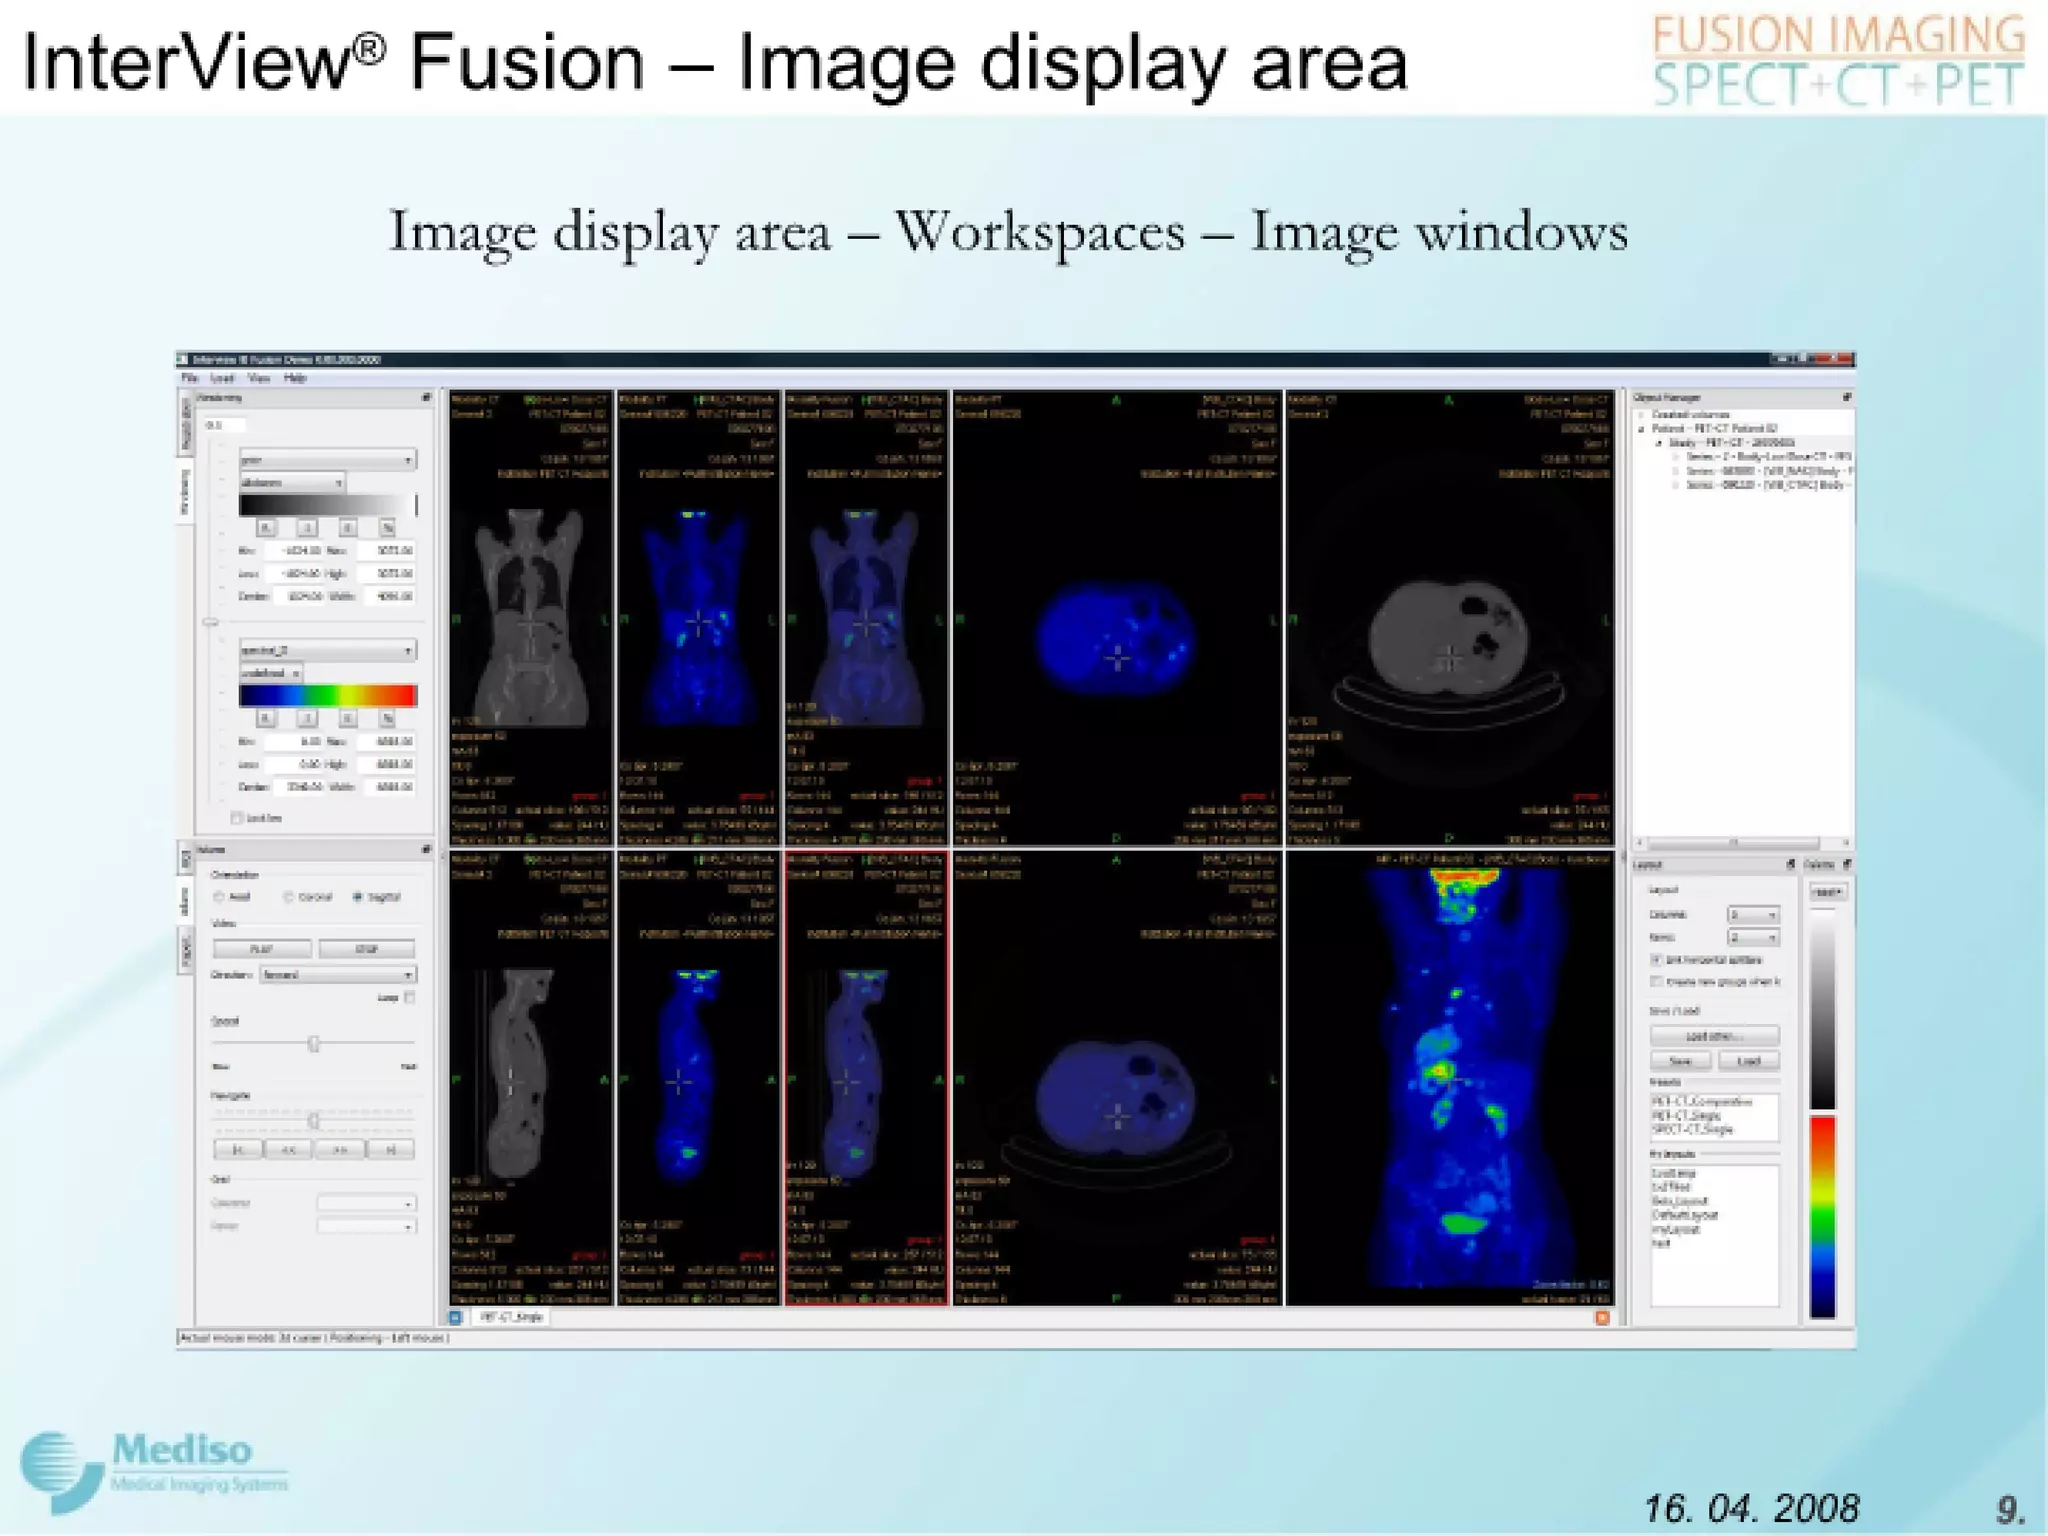Open the Load menu
Image resolution: width=2048 pixels, height=1536 pixels.
pos(221,378)
